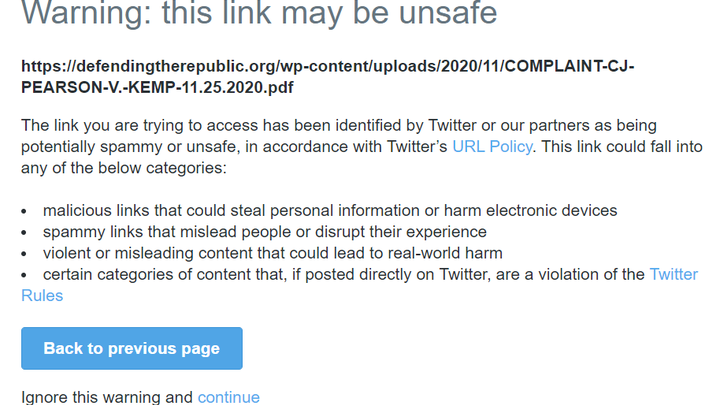Click the Back to previous page button
This screenshot has width=720, height=405.
coord(132,348)
